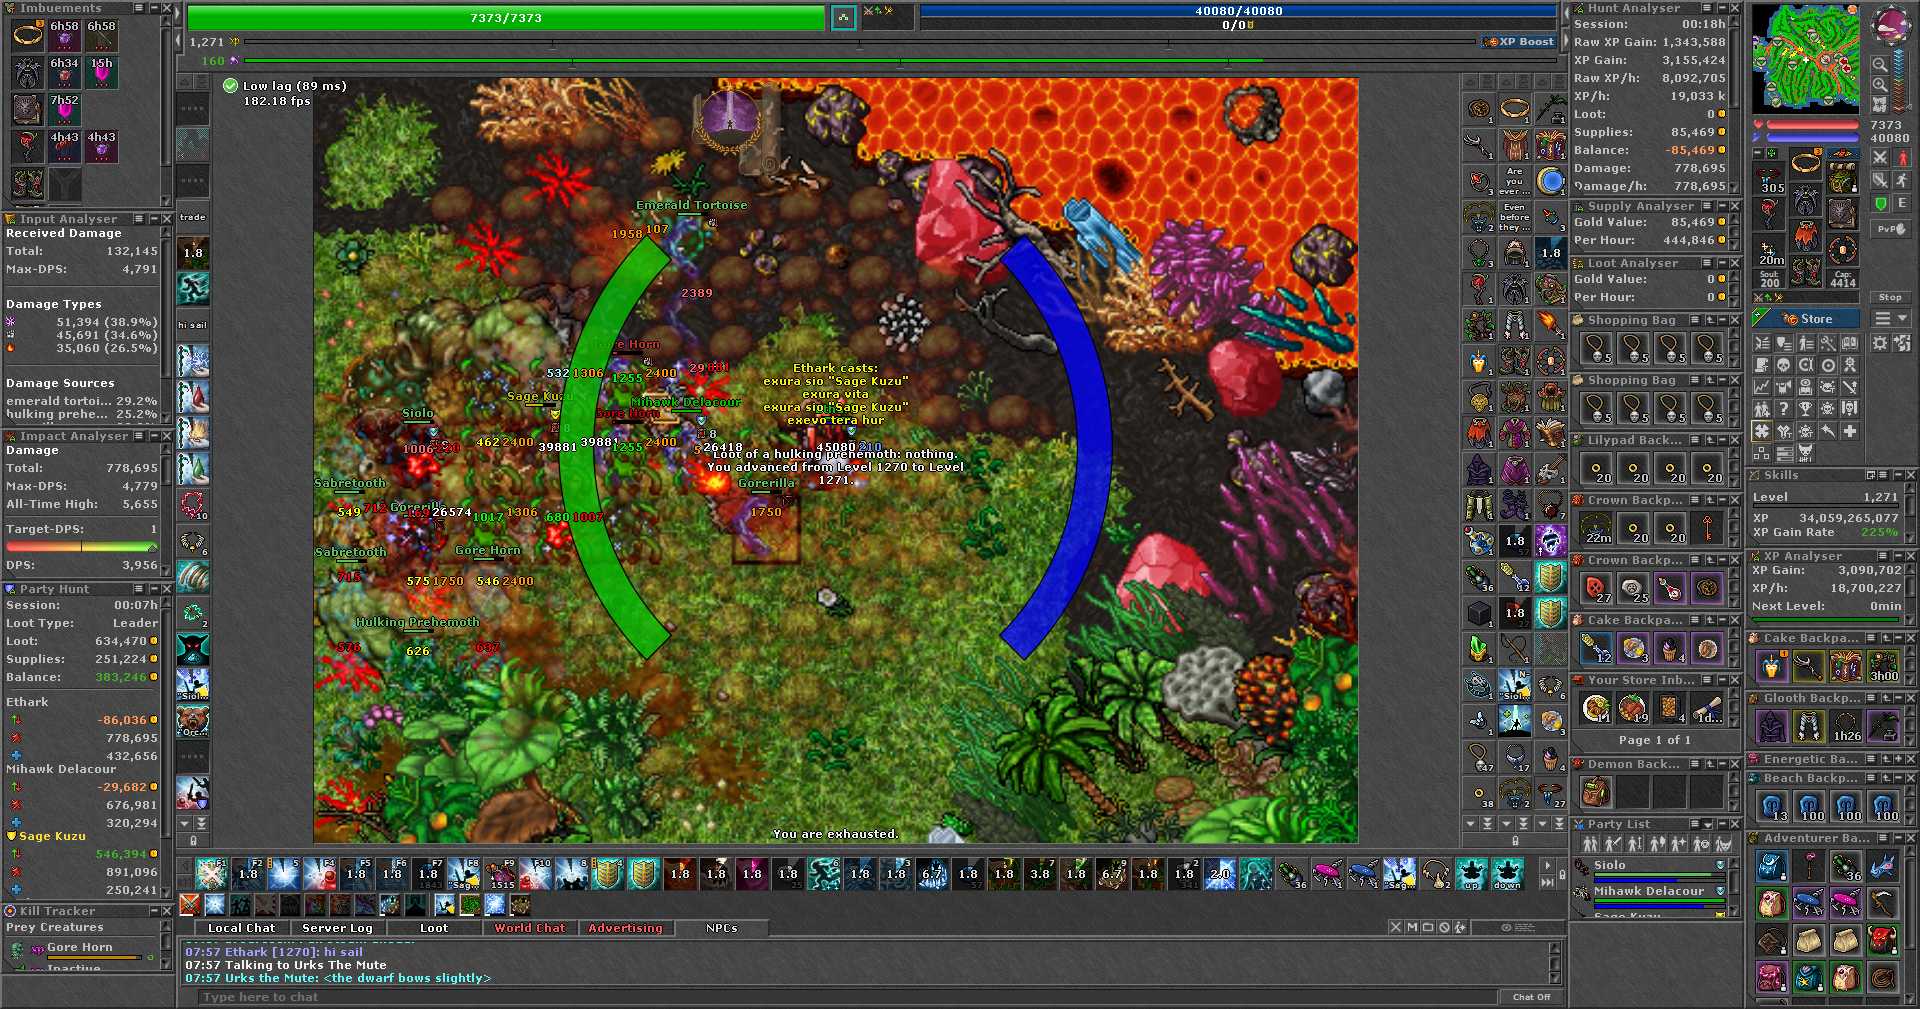Screen dimensions: 1920x1009
Task: Open the Party Hunt panel menu
Action: coord(141,589)
